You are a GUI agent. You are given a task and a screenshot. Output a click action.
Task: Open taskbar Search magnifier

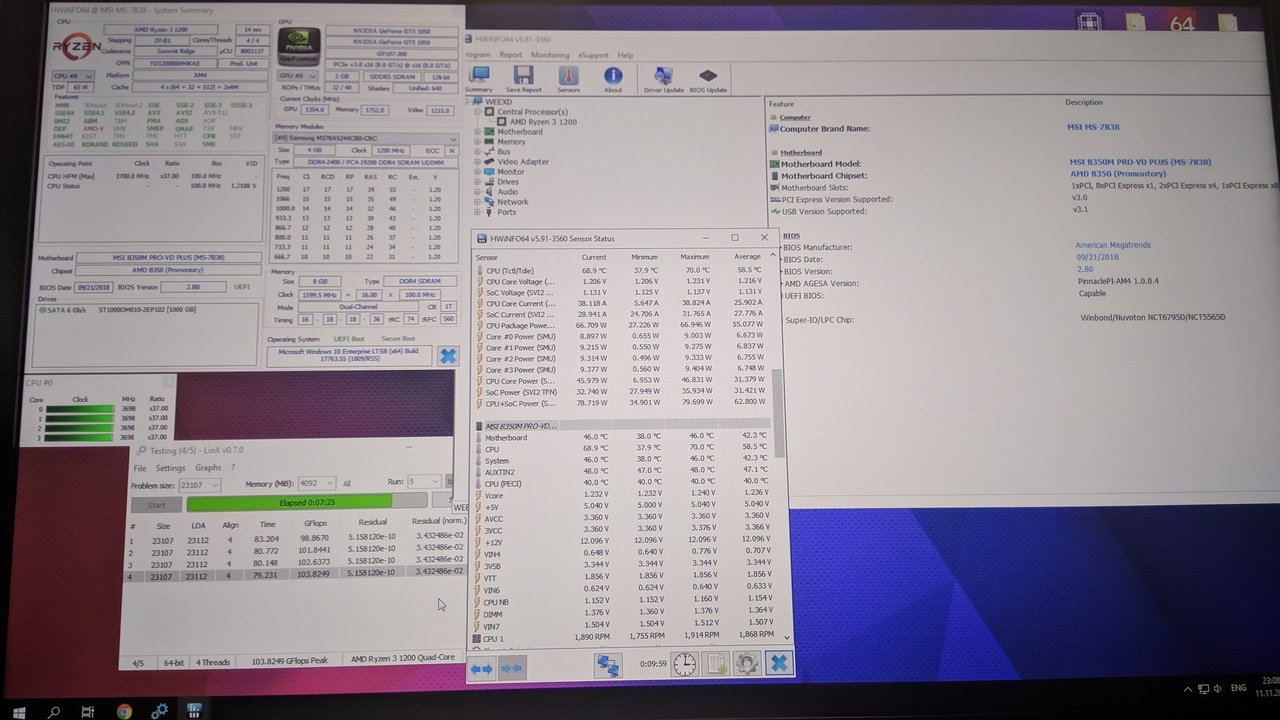pyautogui.click(x=55, y=712)
